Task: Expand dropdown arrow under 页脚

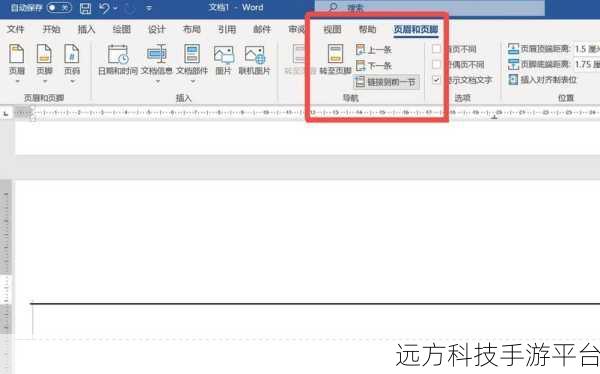Action: (x=44, y=81)
